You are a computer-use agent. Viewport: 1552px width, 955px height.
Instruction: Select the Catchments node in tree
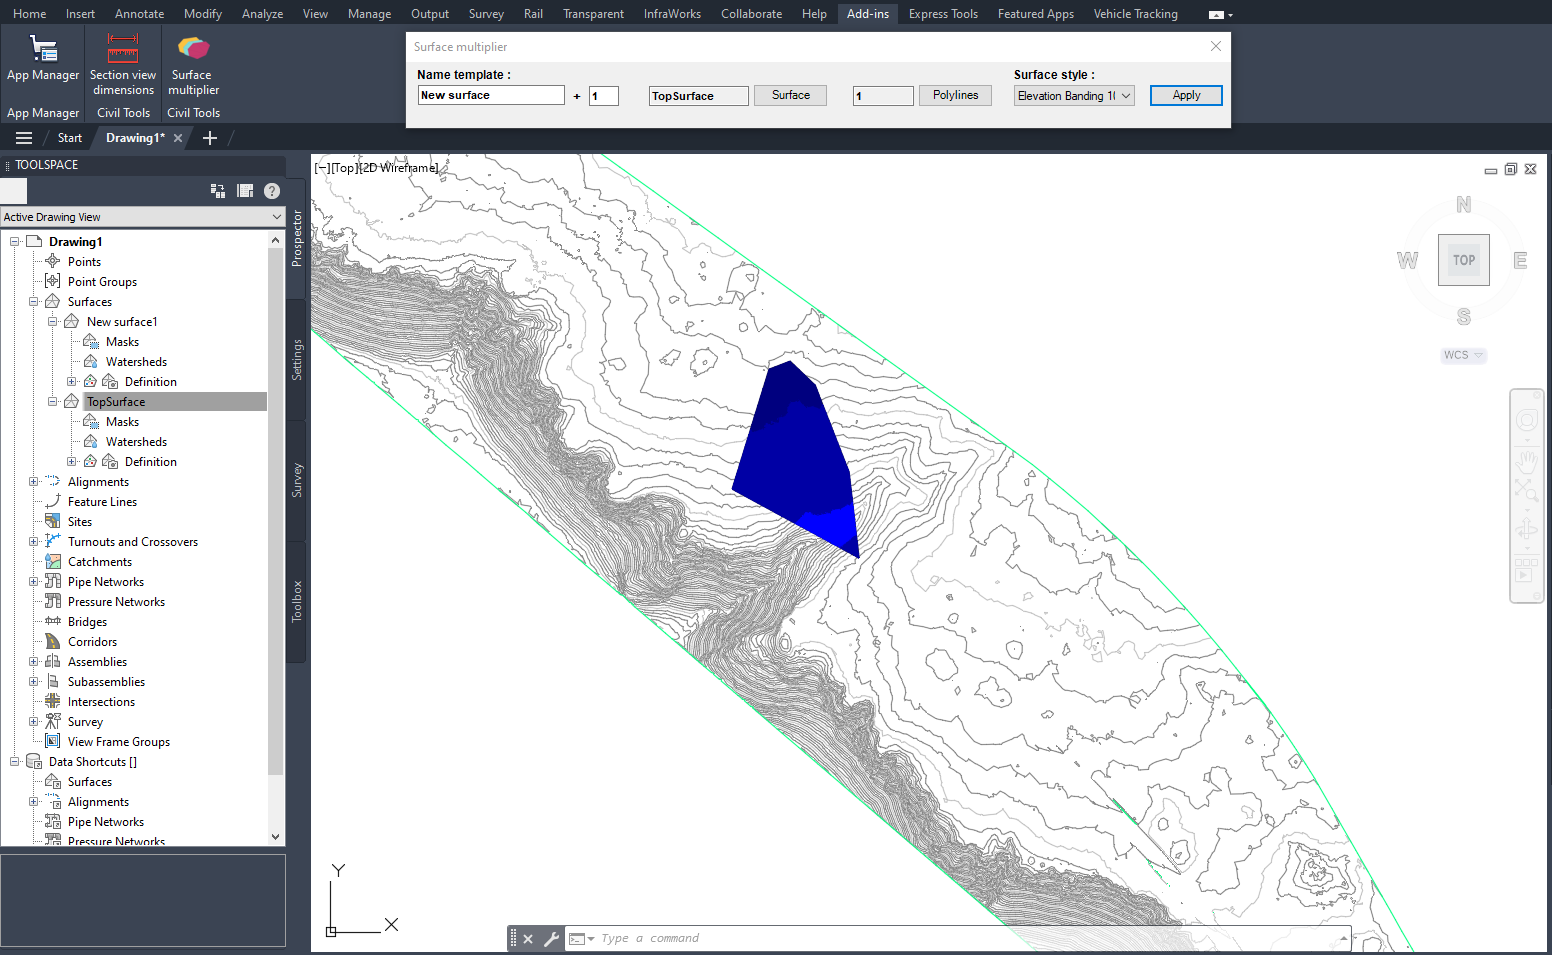[x=100, y=562]
